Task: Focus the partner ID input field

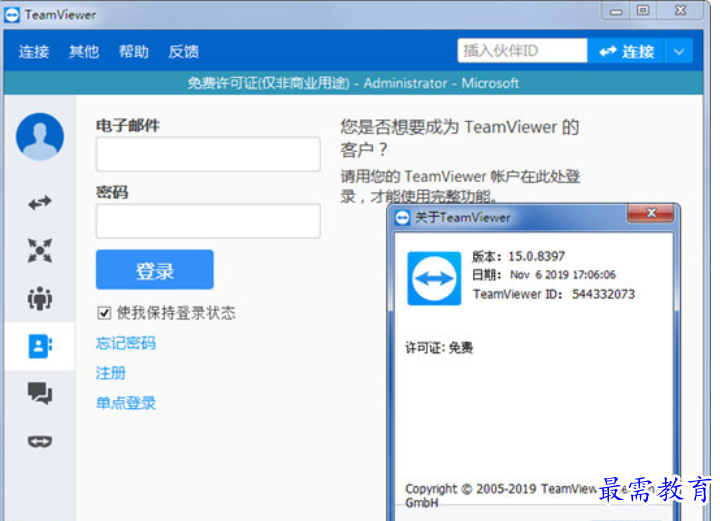Action: [523, 50]
